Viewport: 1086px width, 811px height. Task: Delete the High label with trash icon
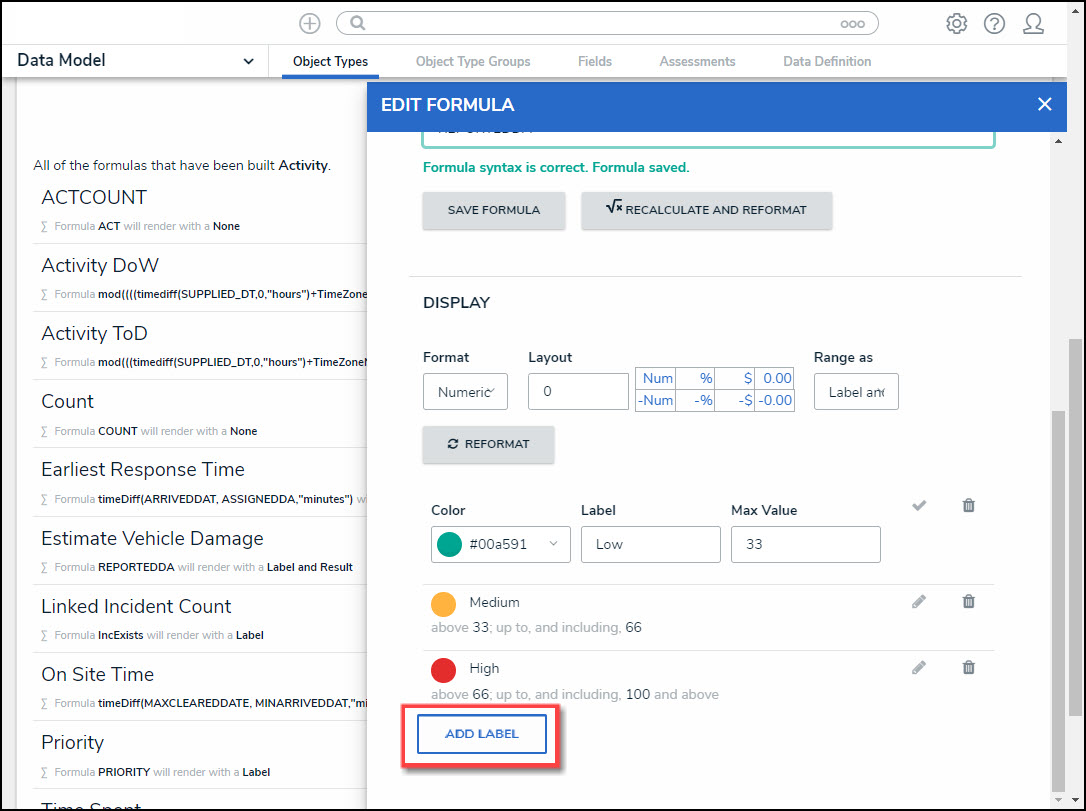[x=968, y=668]
